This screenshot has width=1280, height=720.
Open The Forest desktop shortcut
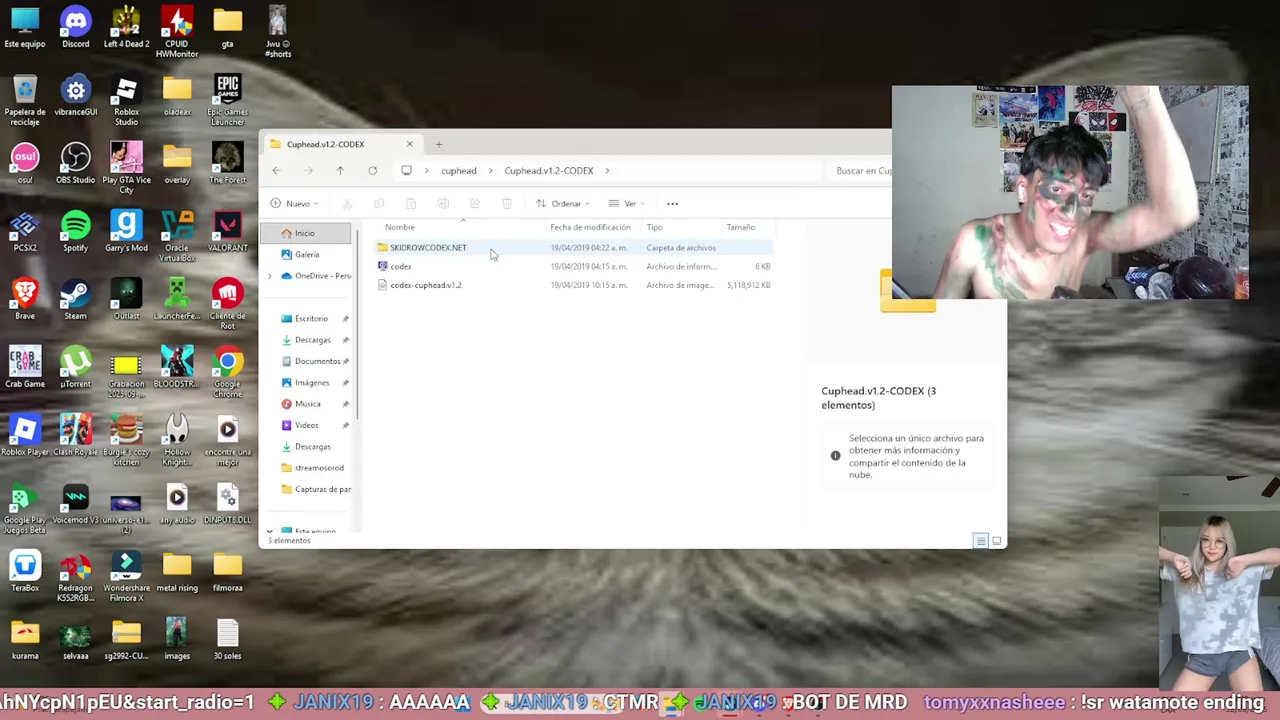(227, 163)
